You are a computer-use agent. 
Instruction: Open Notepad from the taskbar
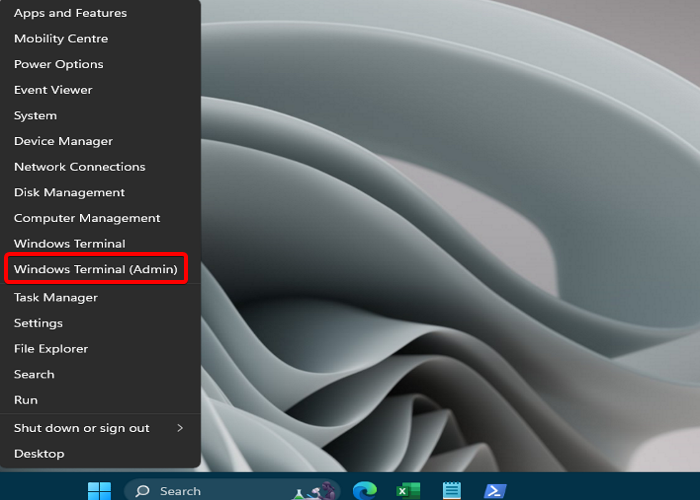click(451, 491)
